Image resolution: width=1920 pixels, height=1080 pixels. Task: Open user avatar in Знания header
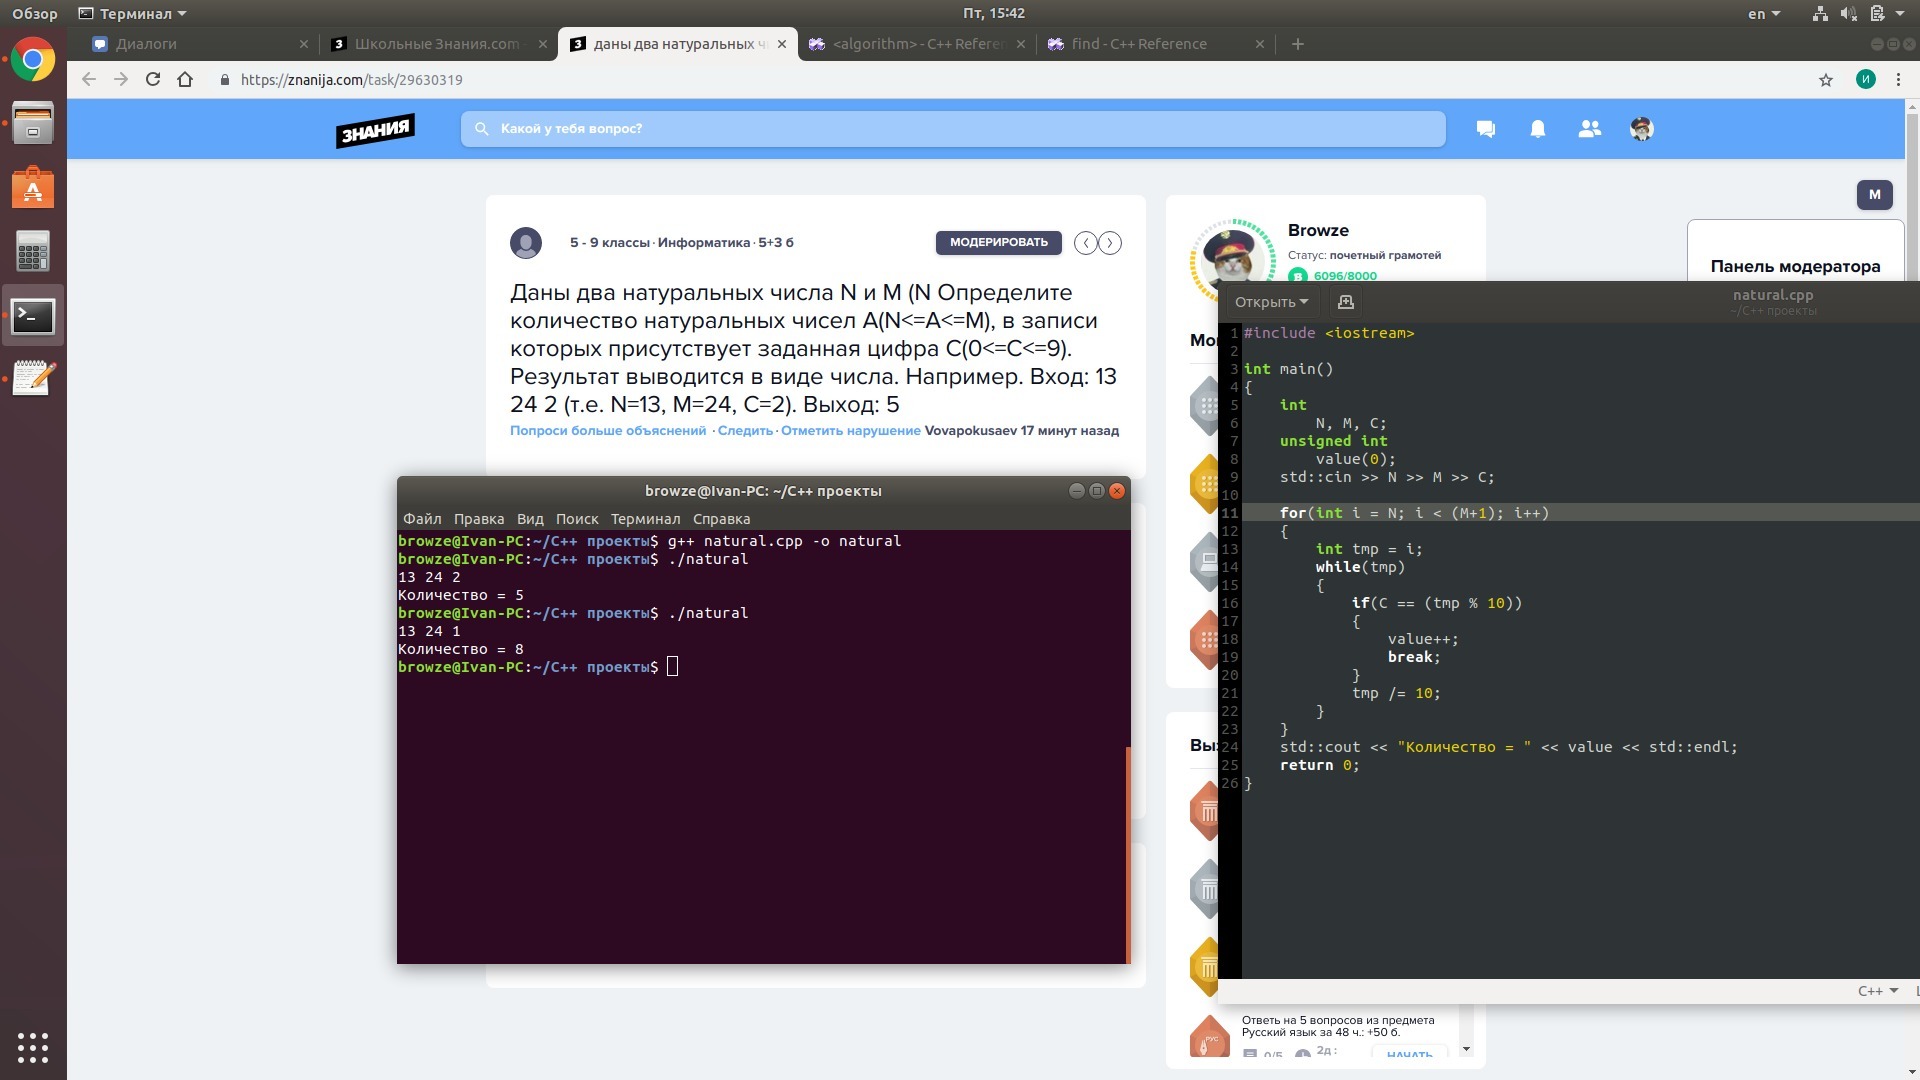[x=1642, y=129]
